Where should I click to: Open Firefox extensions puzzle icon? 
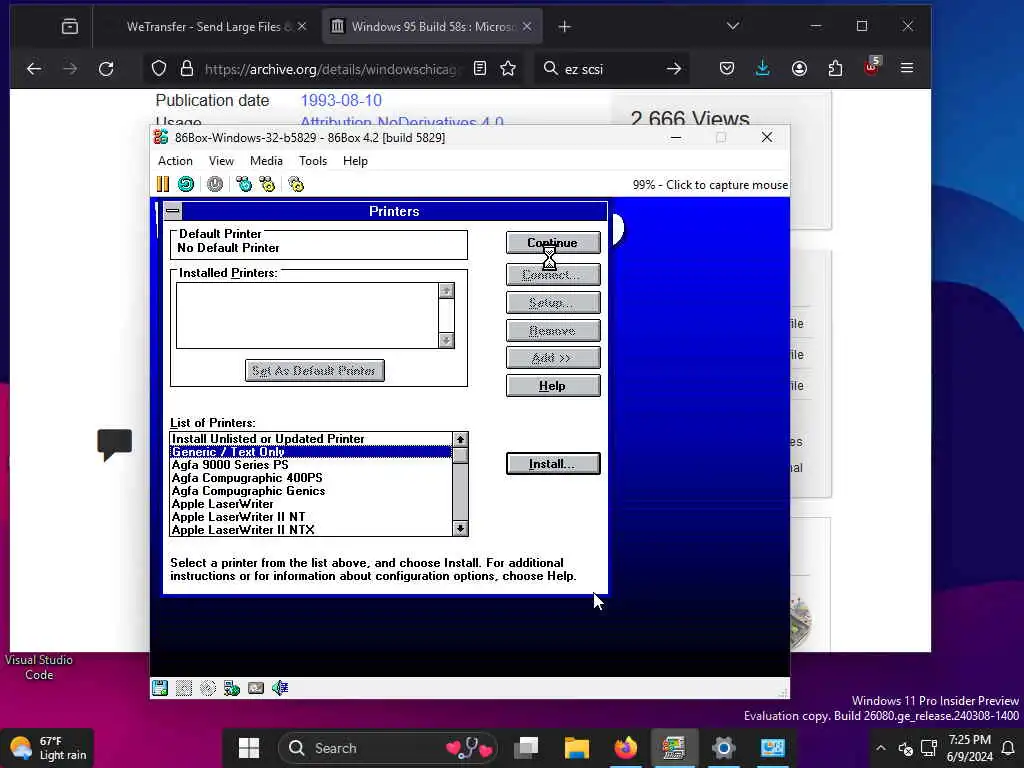tap(835, 68)
